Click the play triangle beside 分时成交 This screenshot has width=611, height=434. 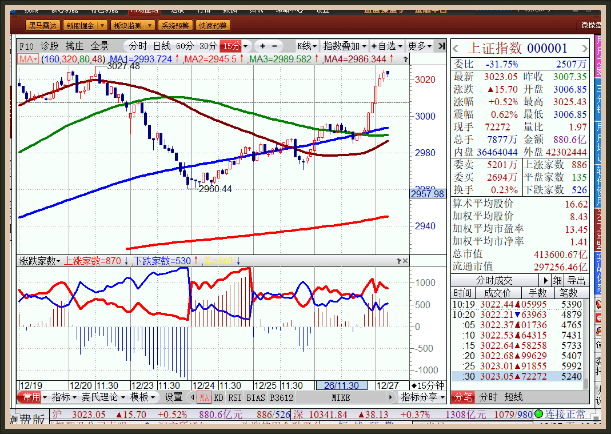click(x=545, y=280)
